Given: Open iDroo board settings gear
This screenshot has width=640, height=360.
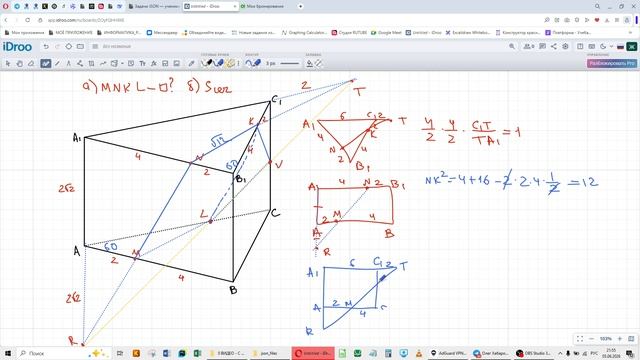Looking at the screenshot, I should pos(565,47).
